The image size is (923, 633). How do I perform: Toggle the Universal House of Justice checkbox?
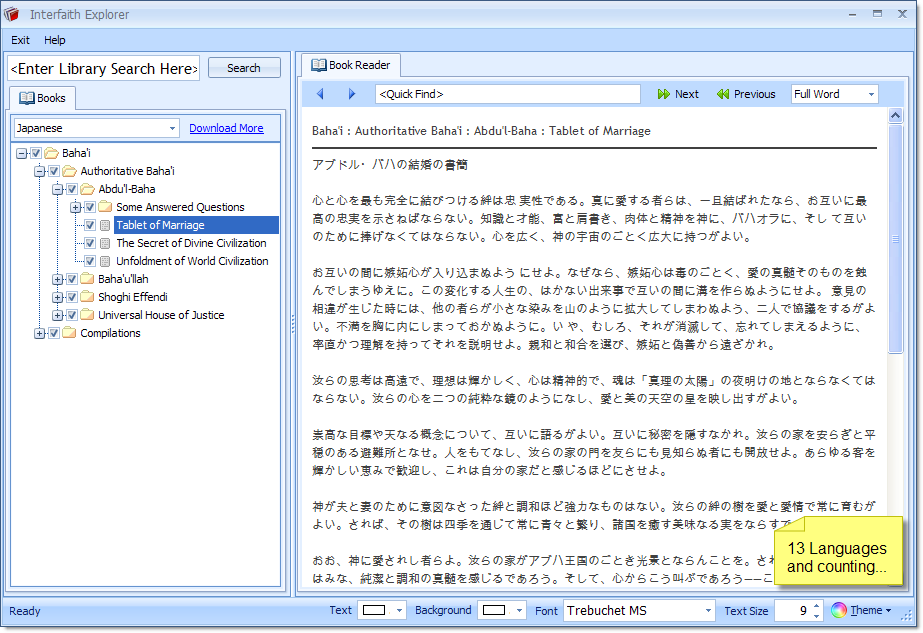pos(72,315)
